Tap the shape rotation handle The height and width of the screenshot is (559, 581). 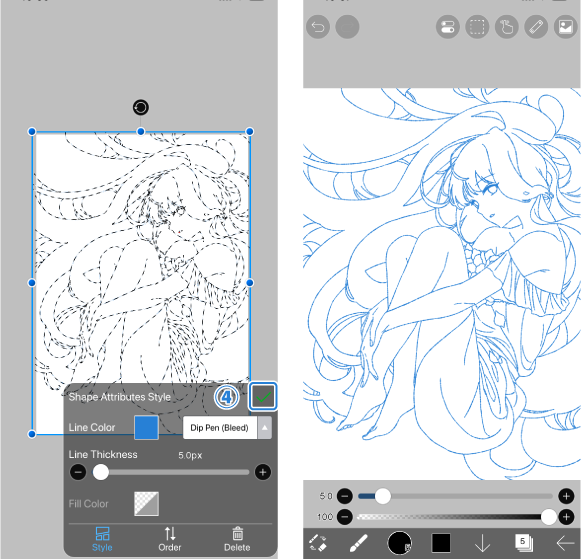pos(141,107)
